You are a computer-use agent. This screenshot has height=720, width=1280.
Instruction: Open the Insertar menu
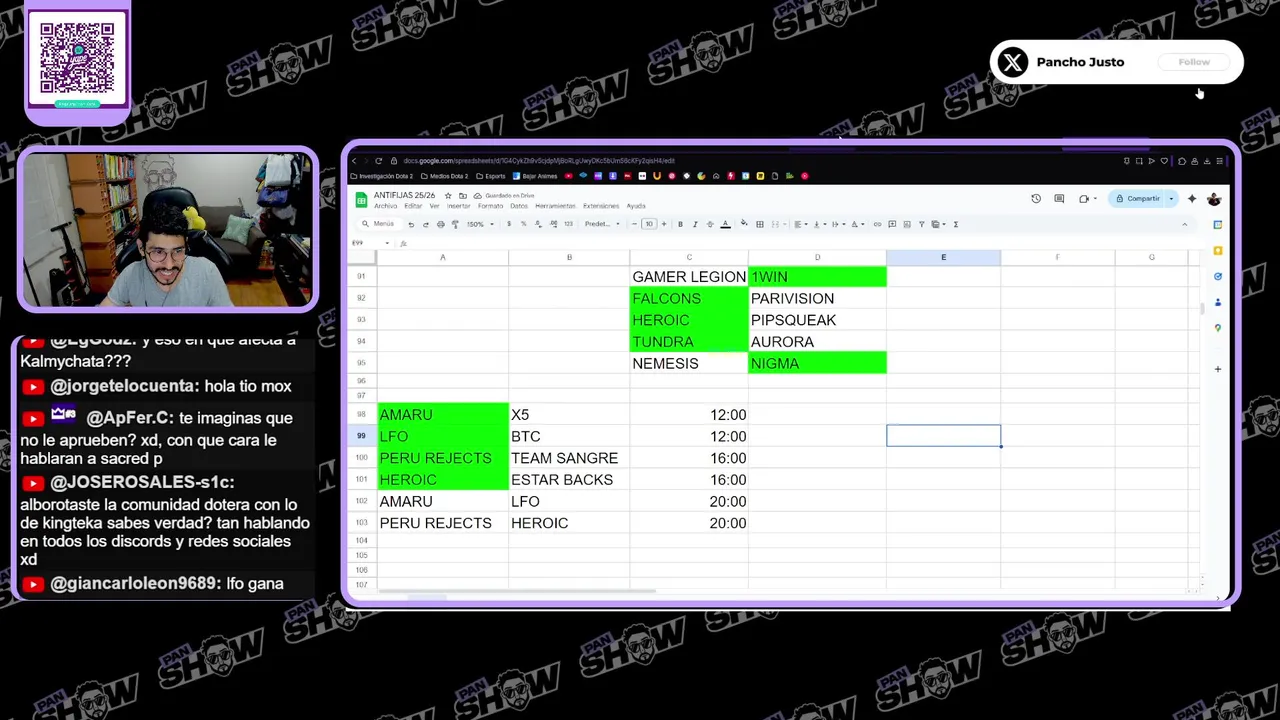[x=459, y=206]
